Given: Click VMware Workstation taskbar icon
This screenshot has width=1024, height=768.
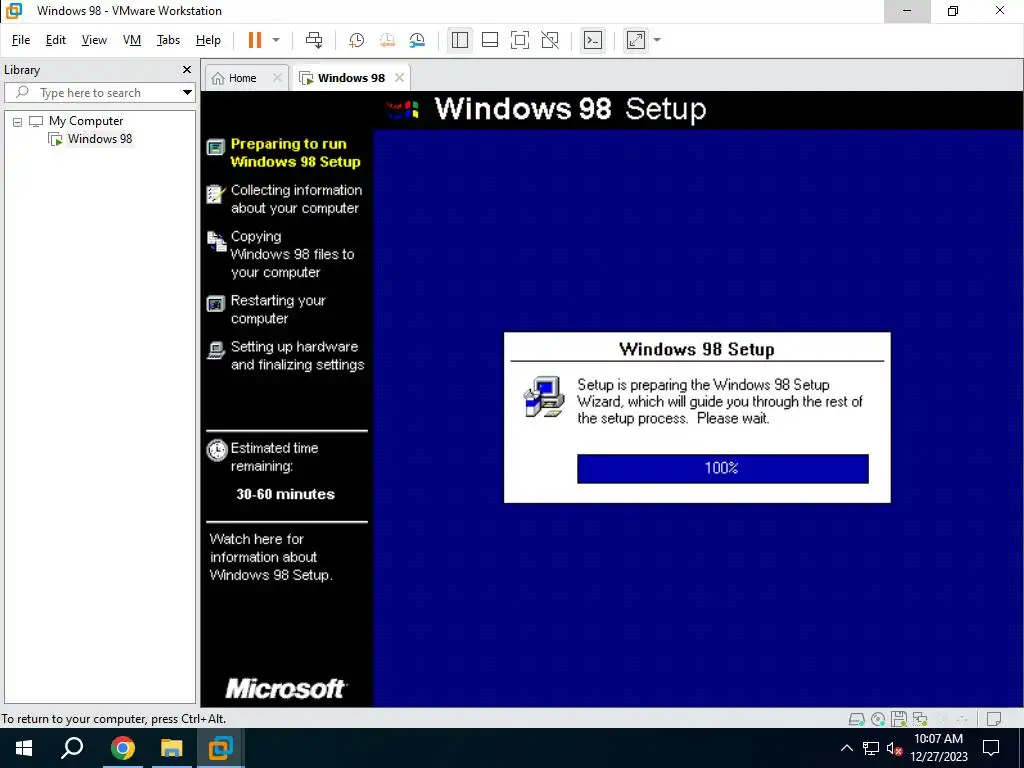Looking at the screenshot, I should click(221, 748).
